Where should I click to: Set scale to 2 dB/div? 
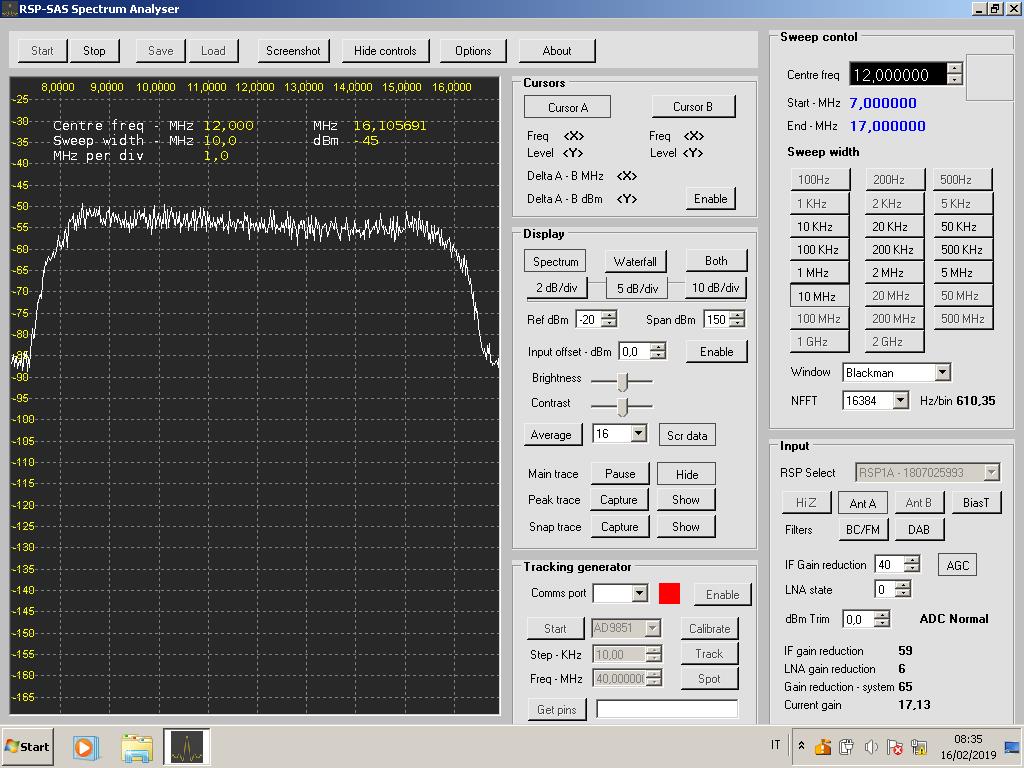pos(556,287)
